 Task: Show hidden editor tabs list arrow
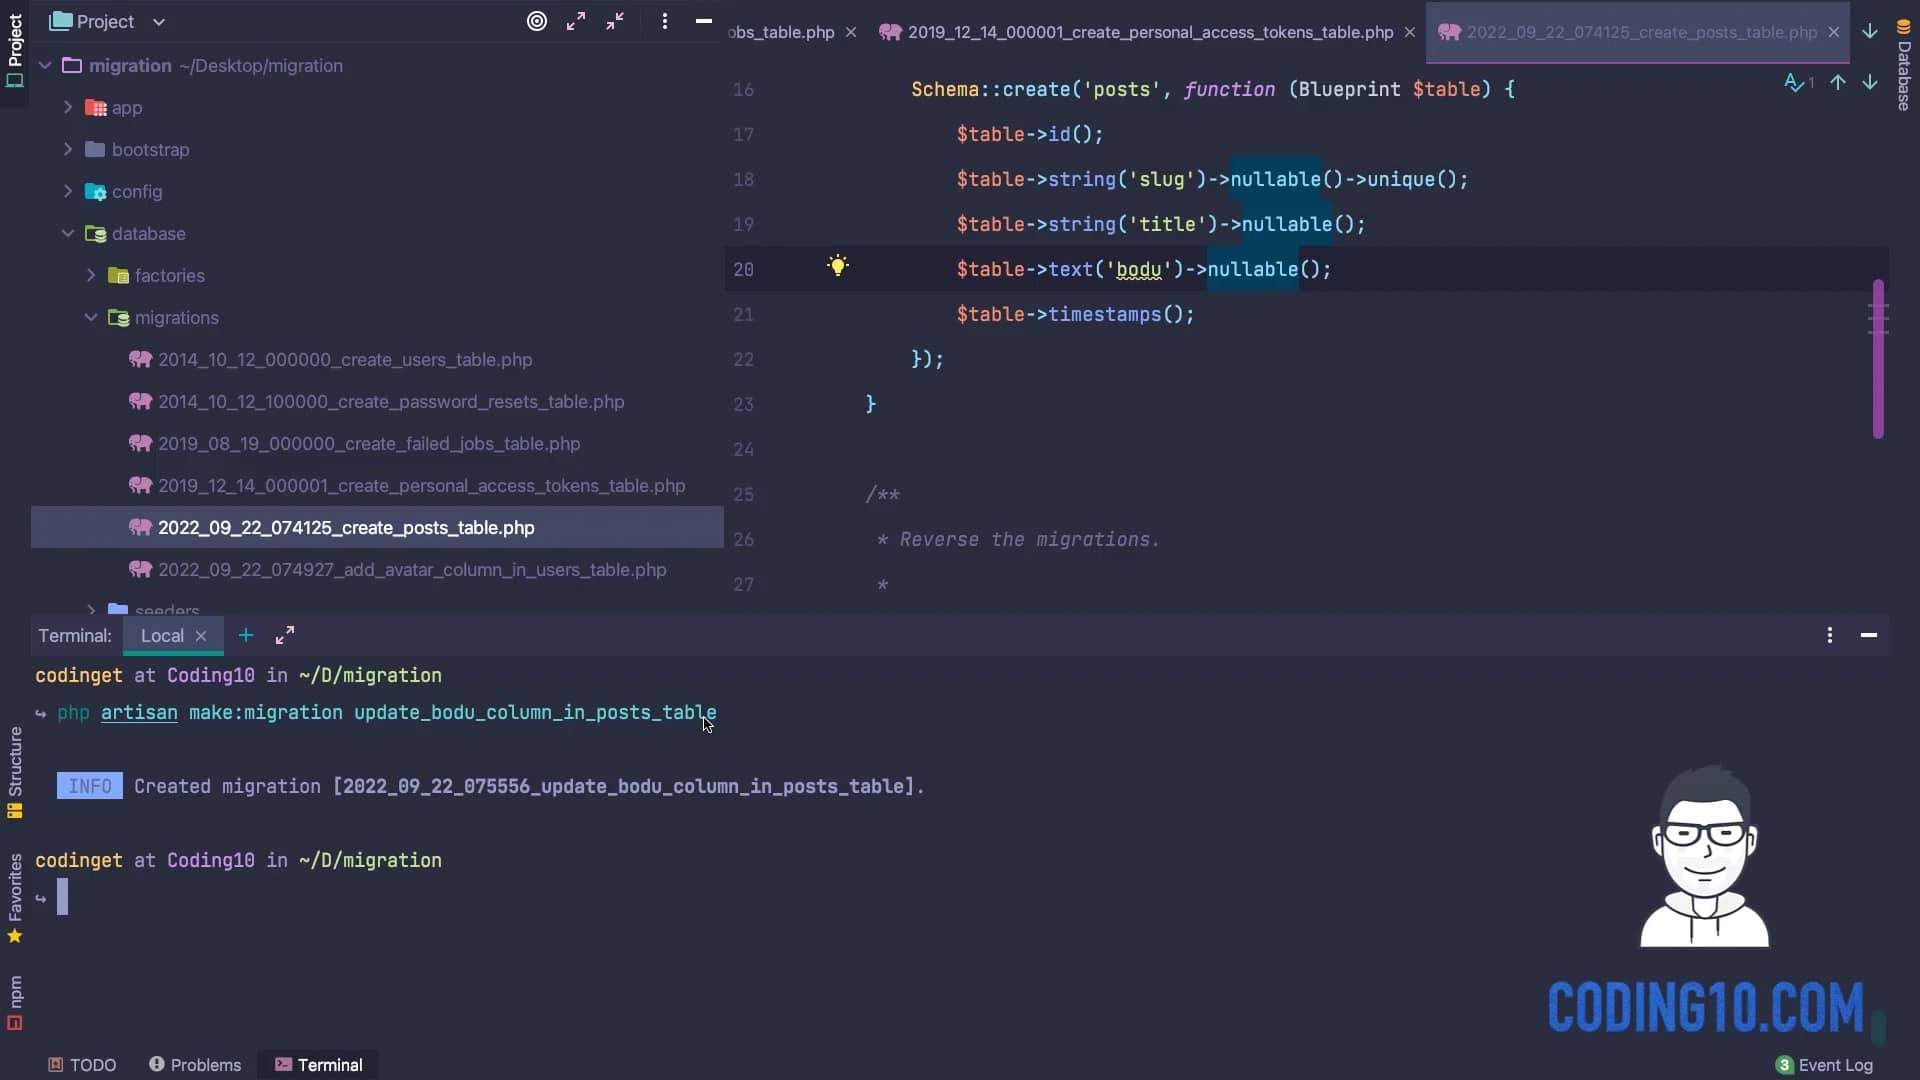[x=1869, y=31]
